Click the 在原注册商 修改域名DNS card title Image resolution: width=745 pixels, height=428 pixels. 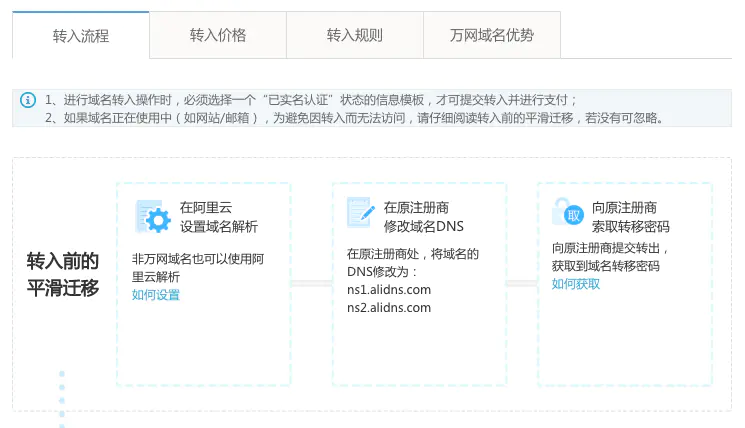coord(423,217)
